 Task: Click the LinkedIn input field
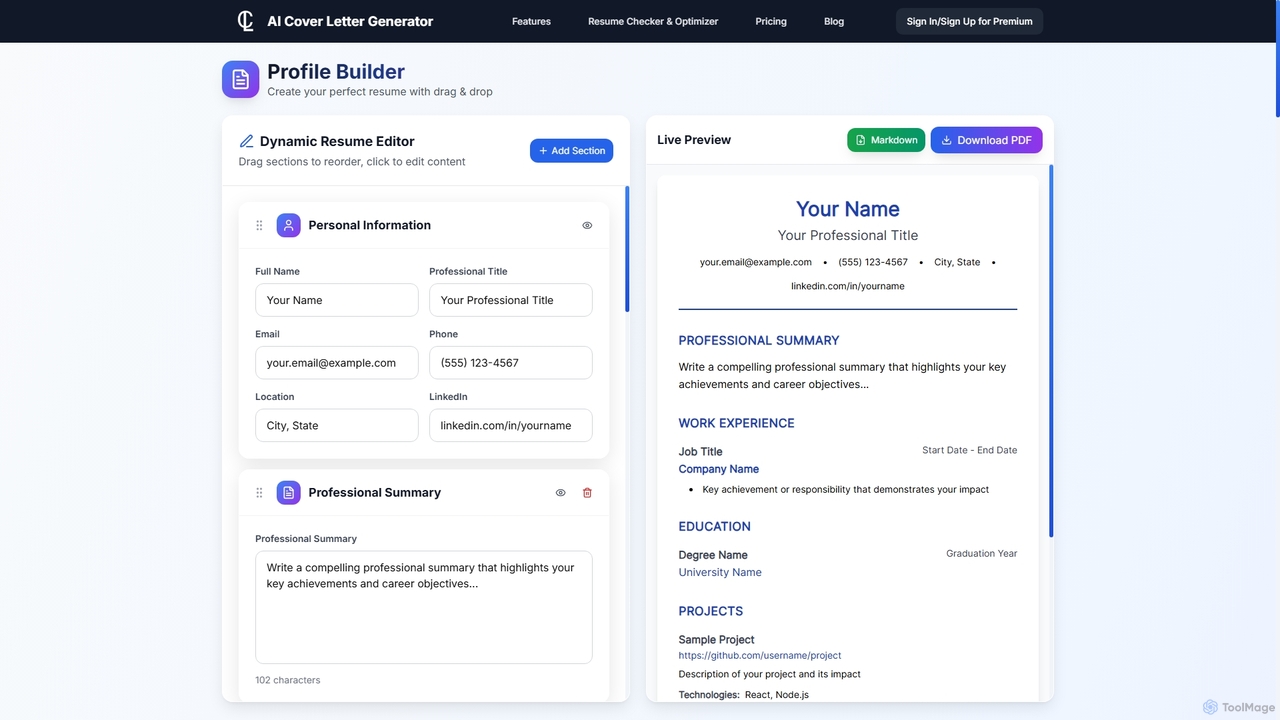511,425
